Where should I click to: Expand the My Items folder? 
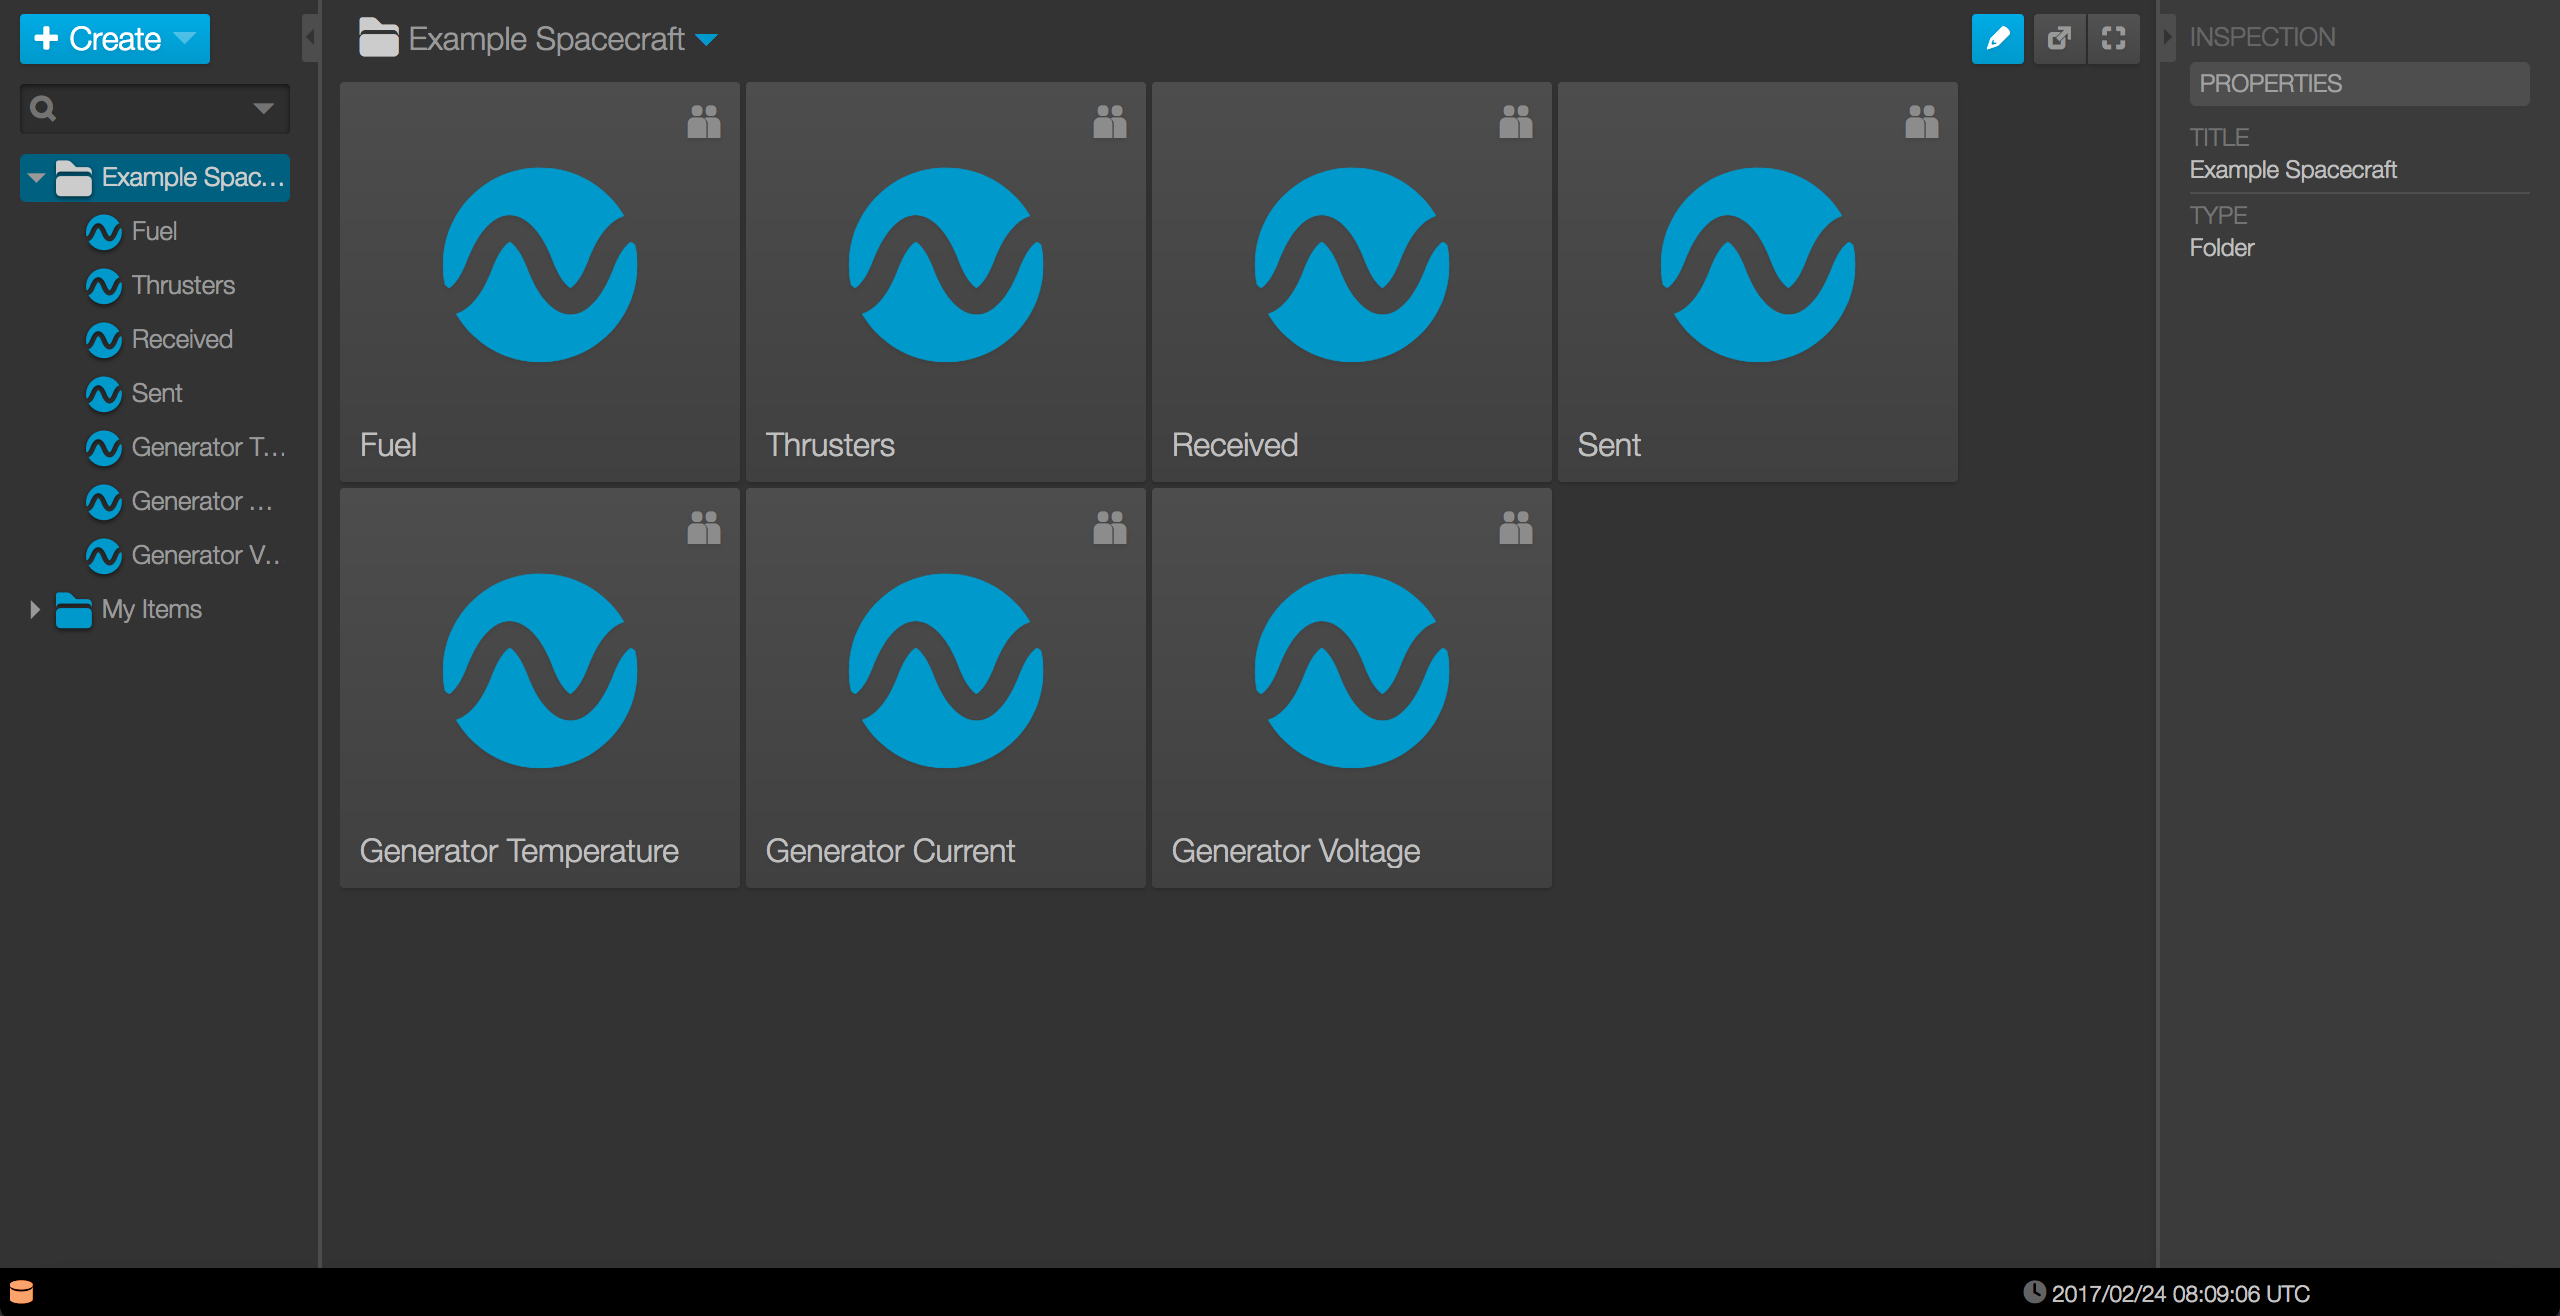tap(35, 609)
